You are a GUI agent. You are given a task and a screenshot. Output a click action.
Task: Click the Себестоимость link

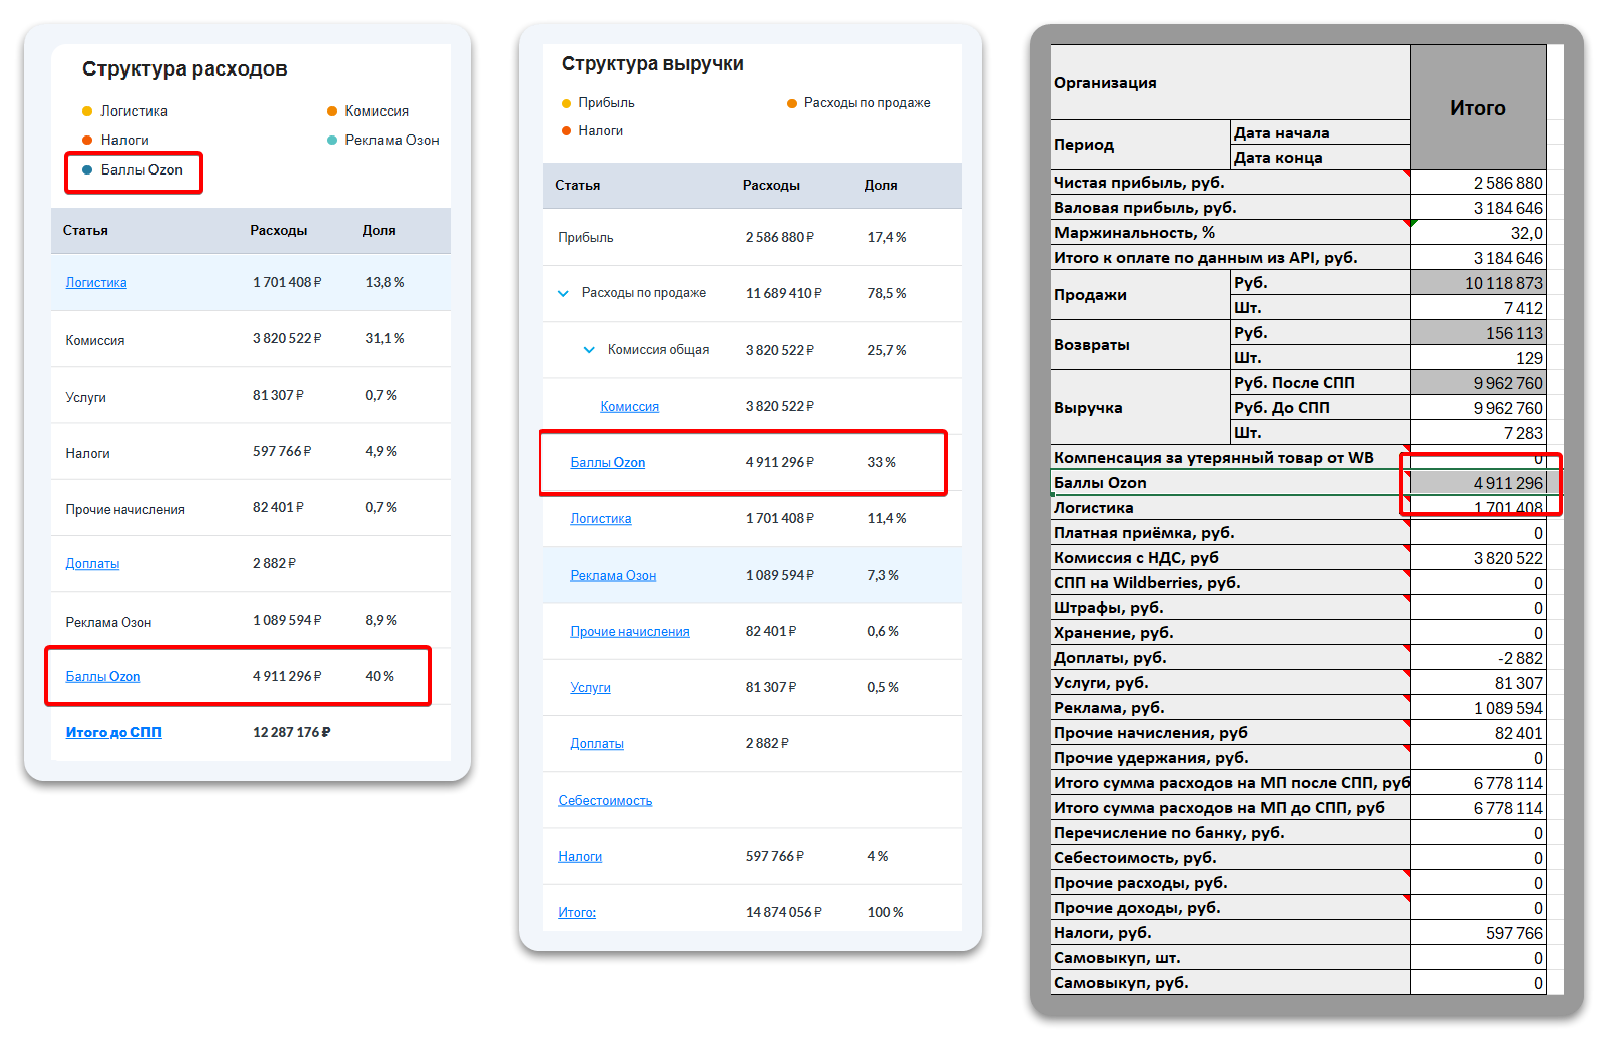tap(605, 801)
